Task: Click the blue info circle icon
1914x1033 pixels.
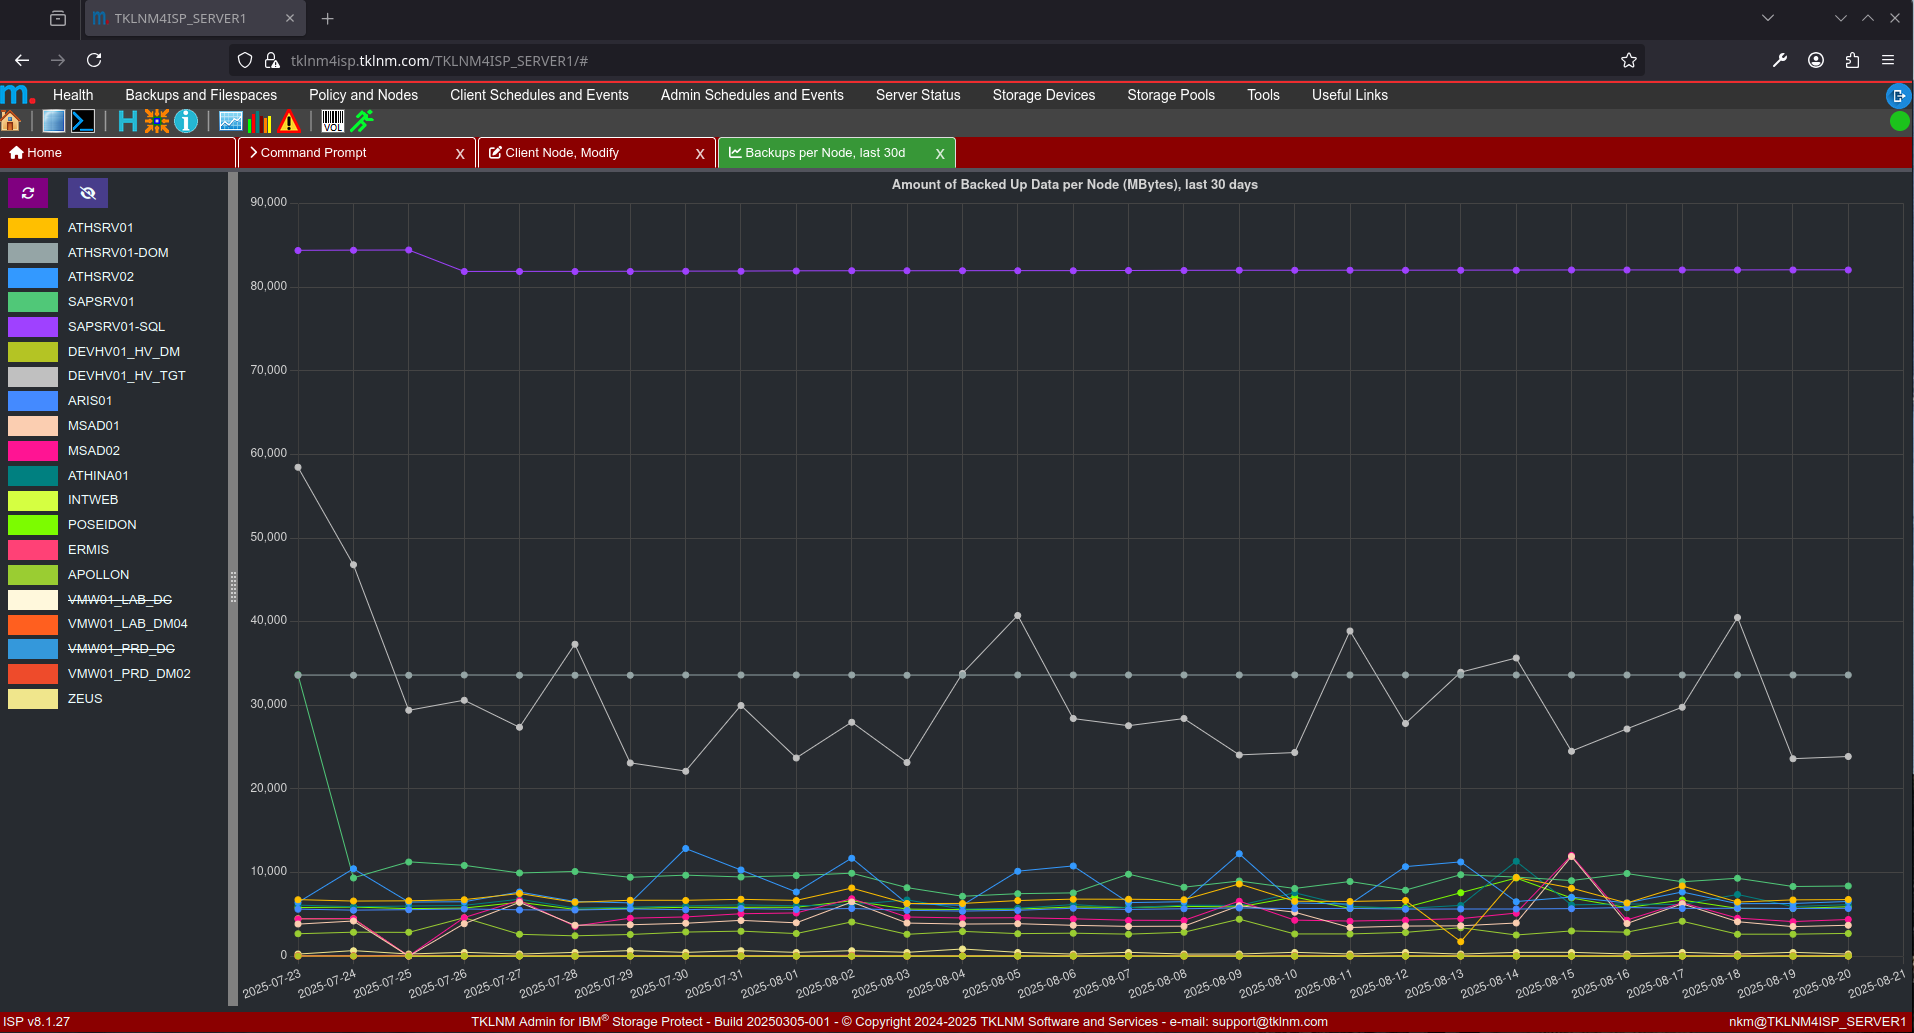Action: coord(186,122)
